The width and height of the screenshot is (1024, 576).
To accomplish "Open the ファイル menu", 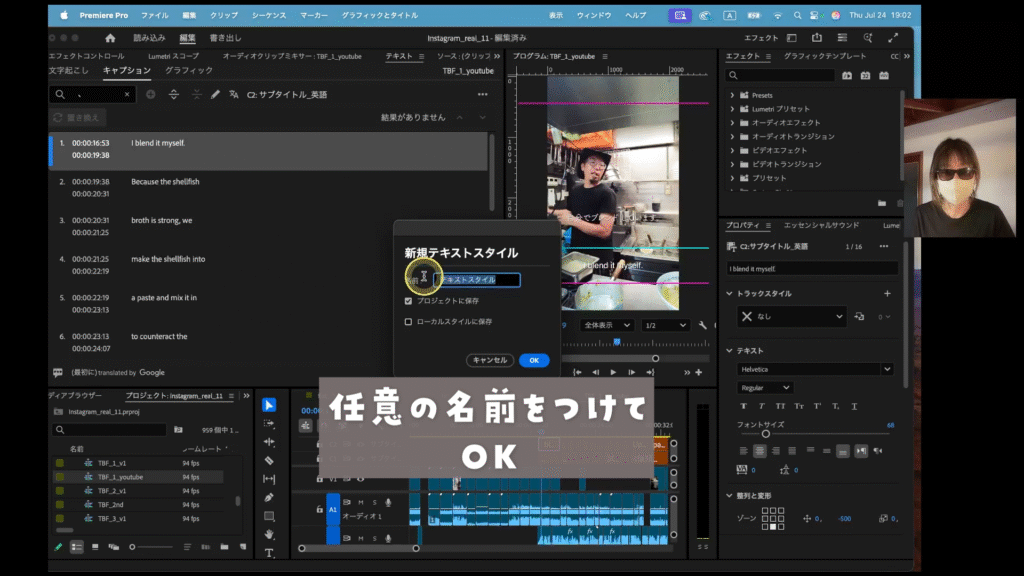I will tap(155, 15).
